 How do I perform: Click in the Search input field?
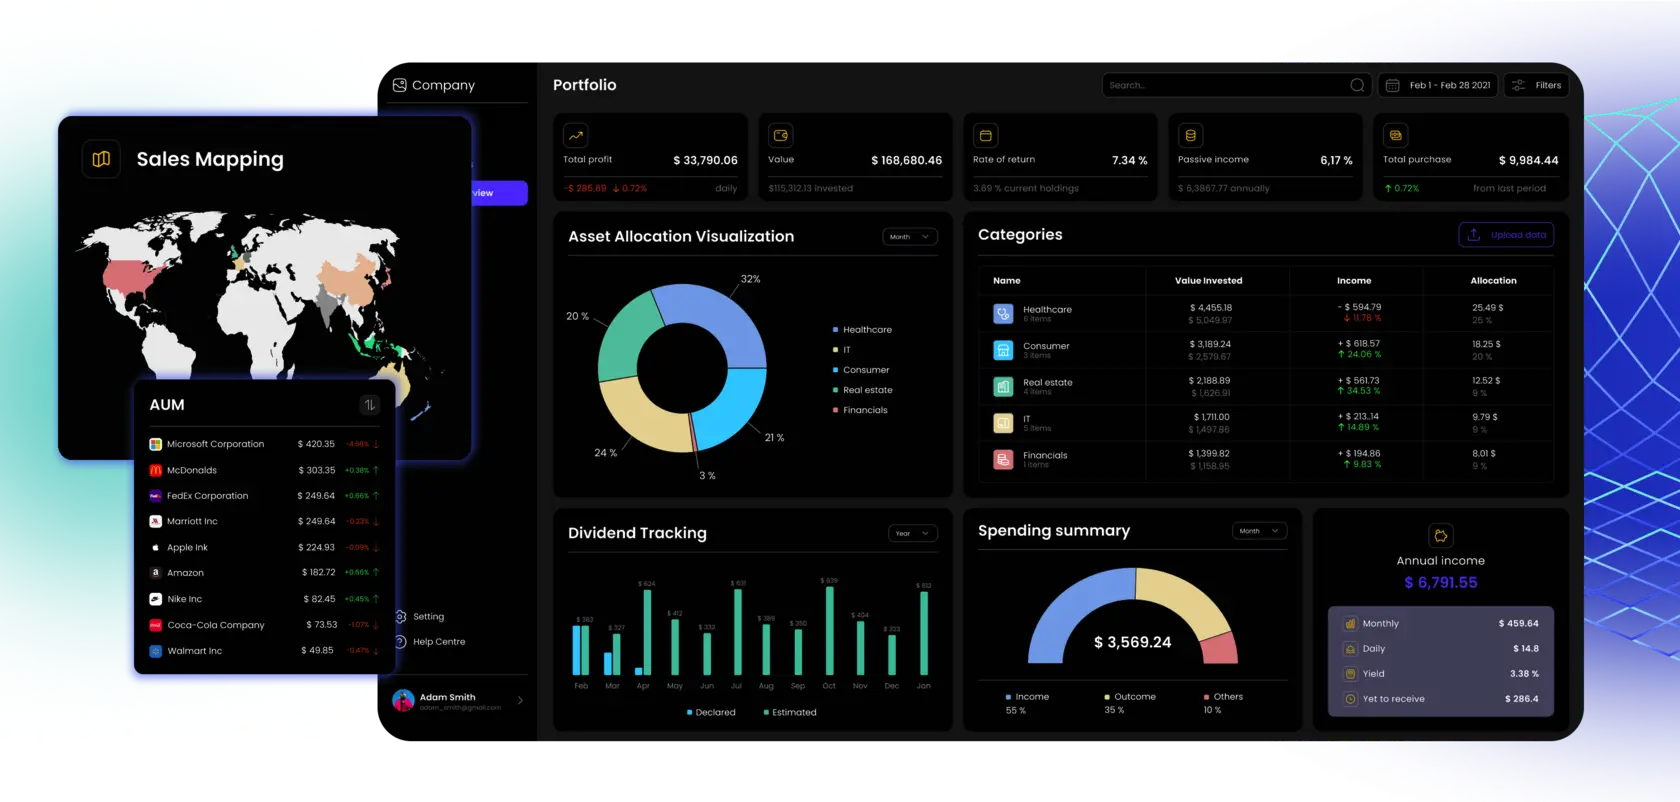[x=1225, y=85]
